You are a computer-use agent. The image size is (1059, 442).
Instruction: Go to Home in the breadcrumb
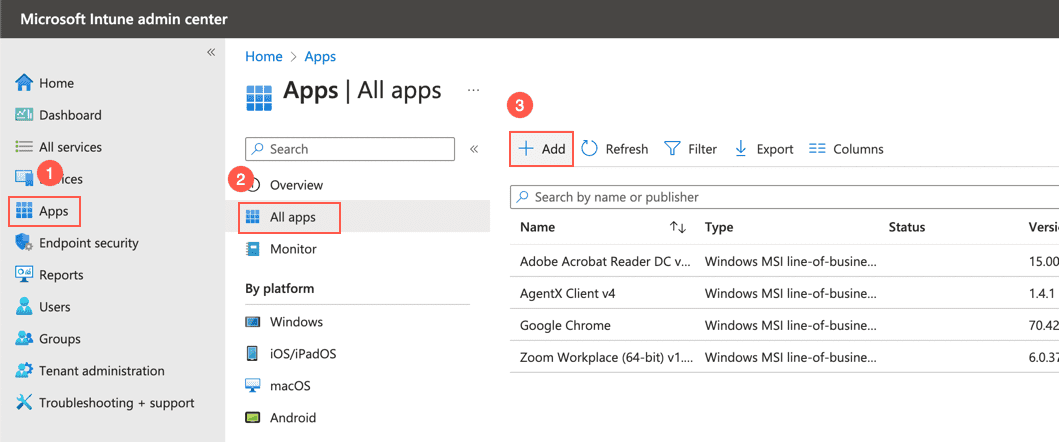[263, 57]
